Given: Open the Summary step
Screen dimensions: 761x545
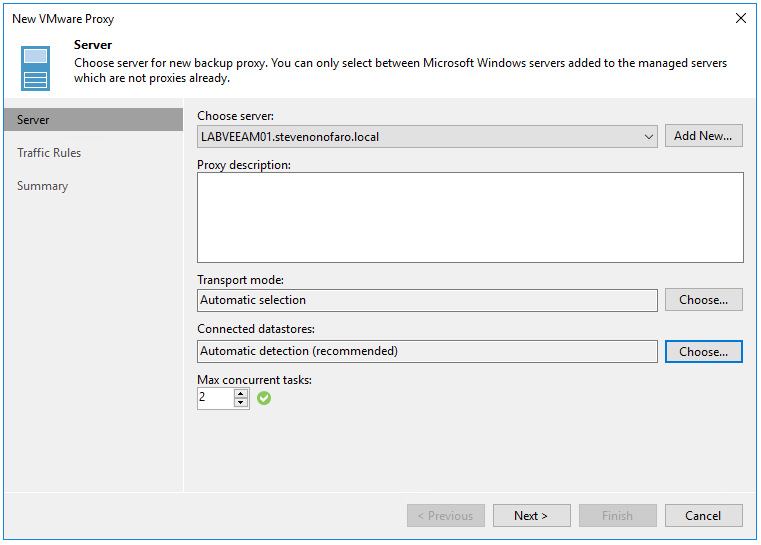Looking at the screenshot, I should (x=42, y=186).
